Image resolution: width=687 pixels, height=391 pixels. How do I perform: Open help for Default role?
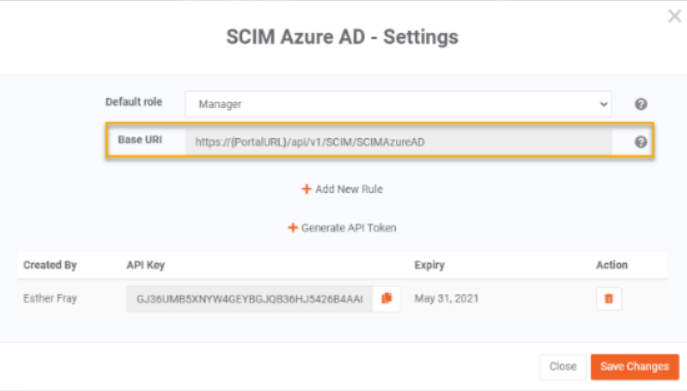(x=641, y=104)
